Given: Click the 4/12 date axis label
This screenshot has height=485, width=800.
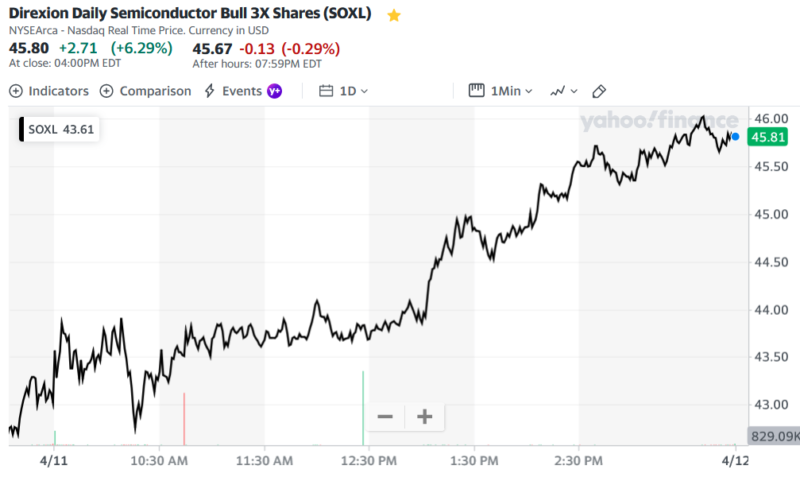Looking at the screenshot, I should (x=735, y=461).
